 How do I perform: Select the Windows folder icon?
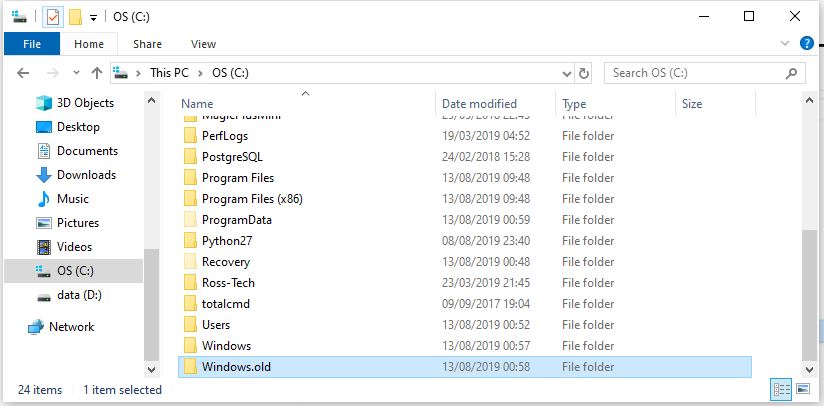point(190,346)
